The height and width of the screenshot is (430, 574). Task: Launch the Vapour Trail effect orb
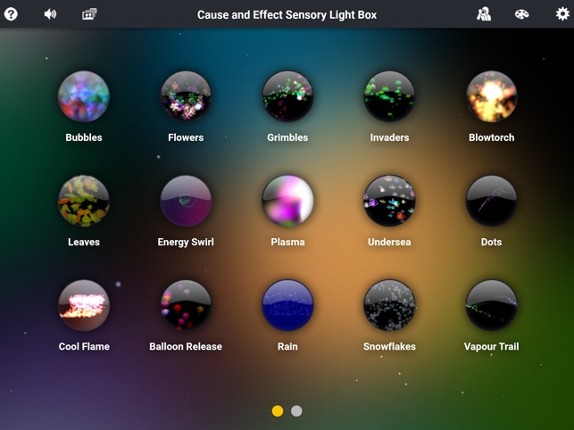click(492, 305)
